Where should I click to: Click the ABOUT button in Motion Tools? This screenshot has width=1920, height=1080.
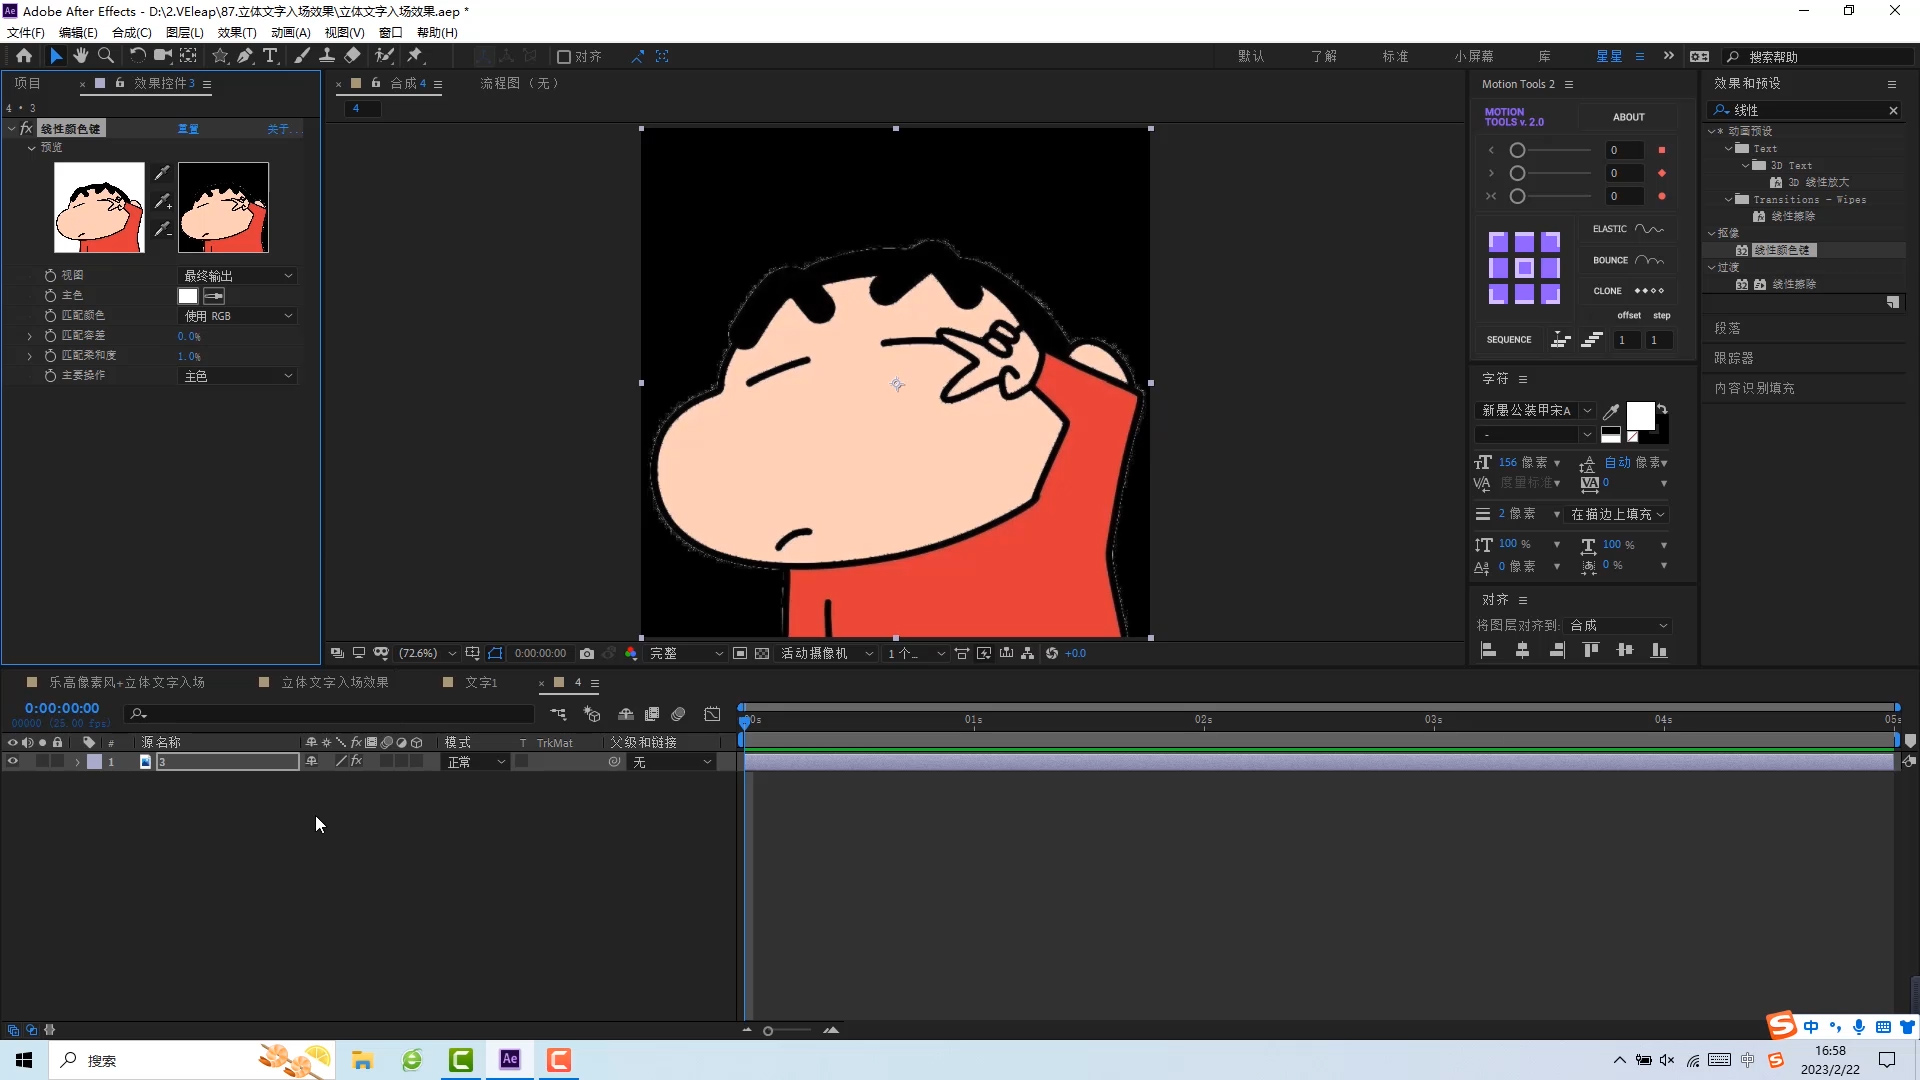pos(1628,117)
